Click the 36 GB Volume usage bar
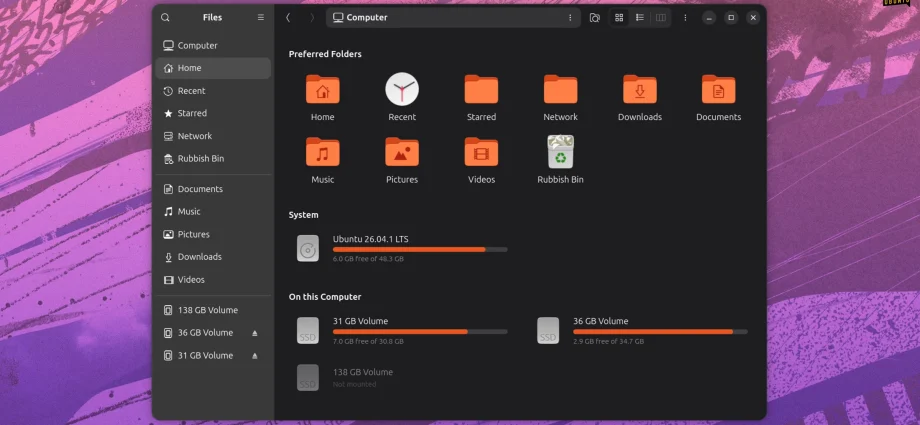 tap(660, 332)
